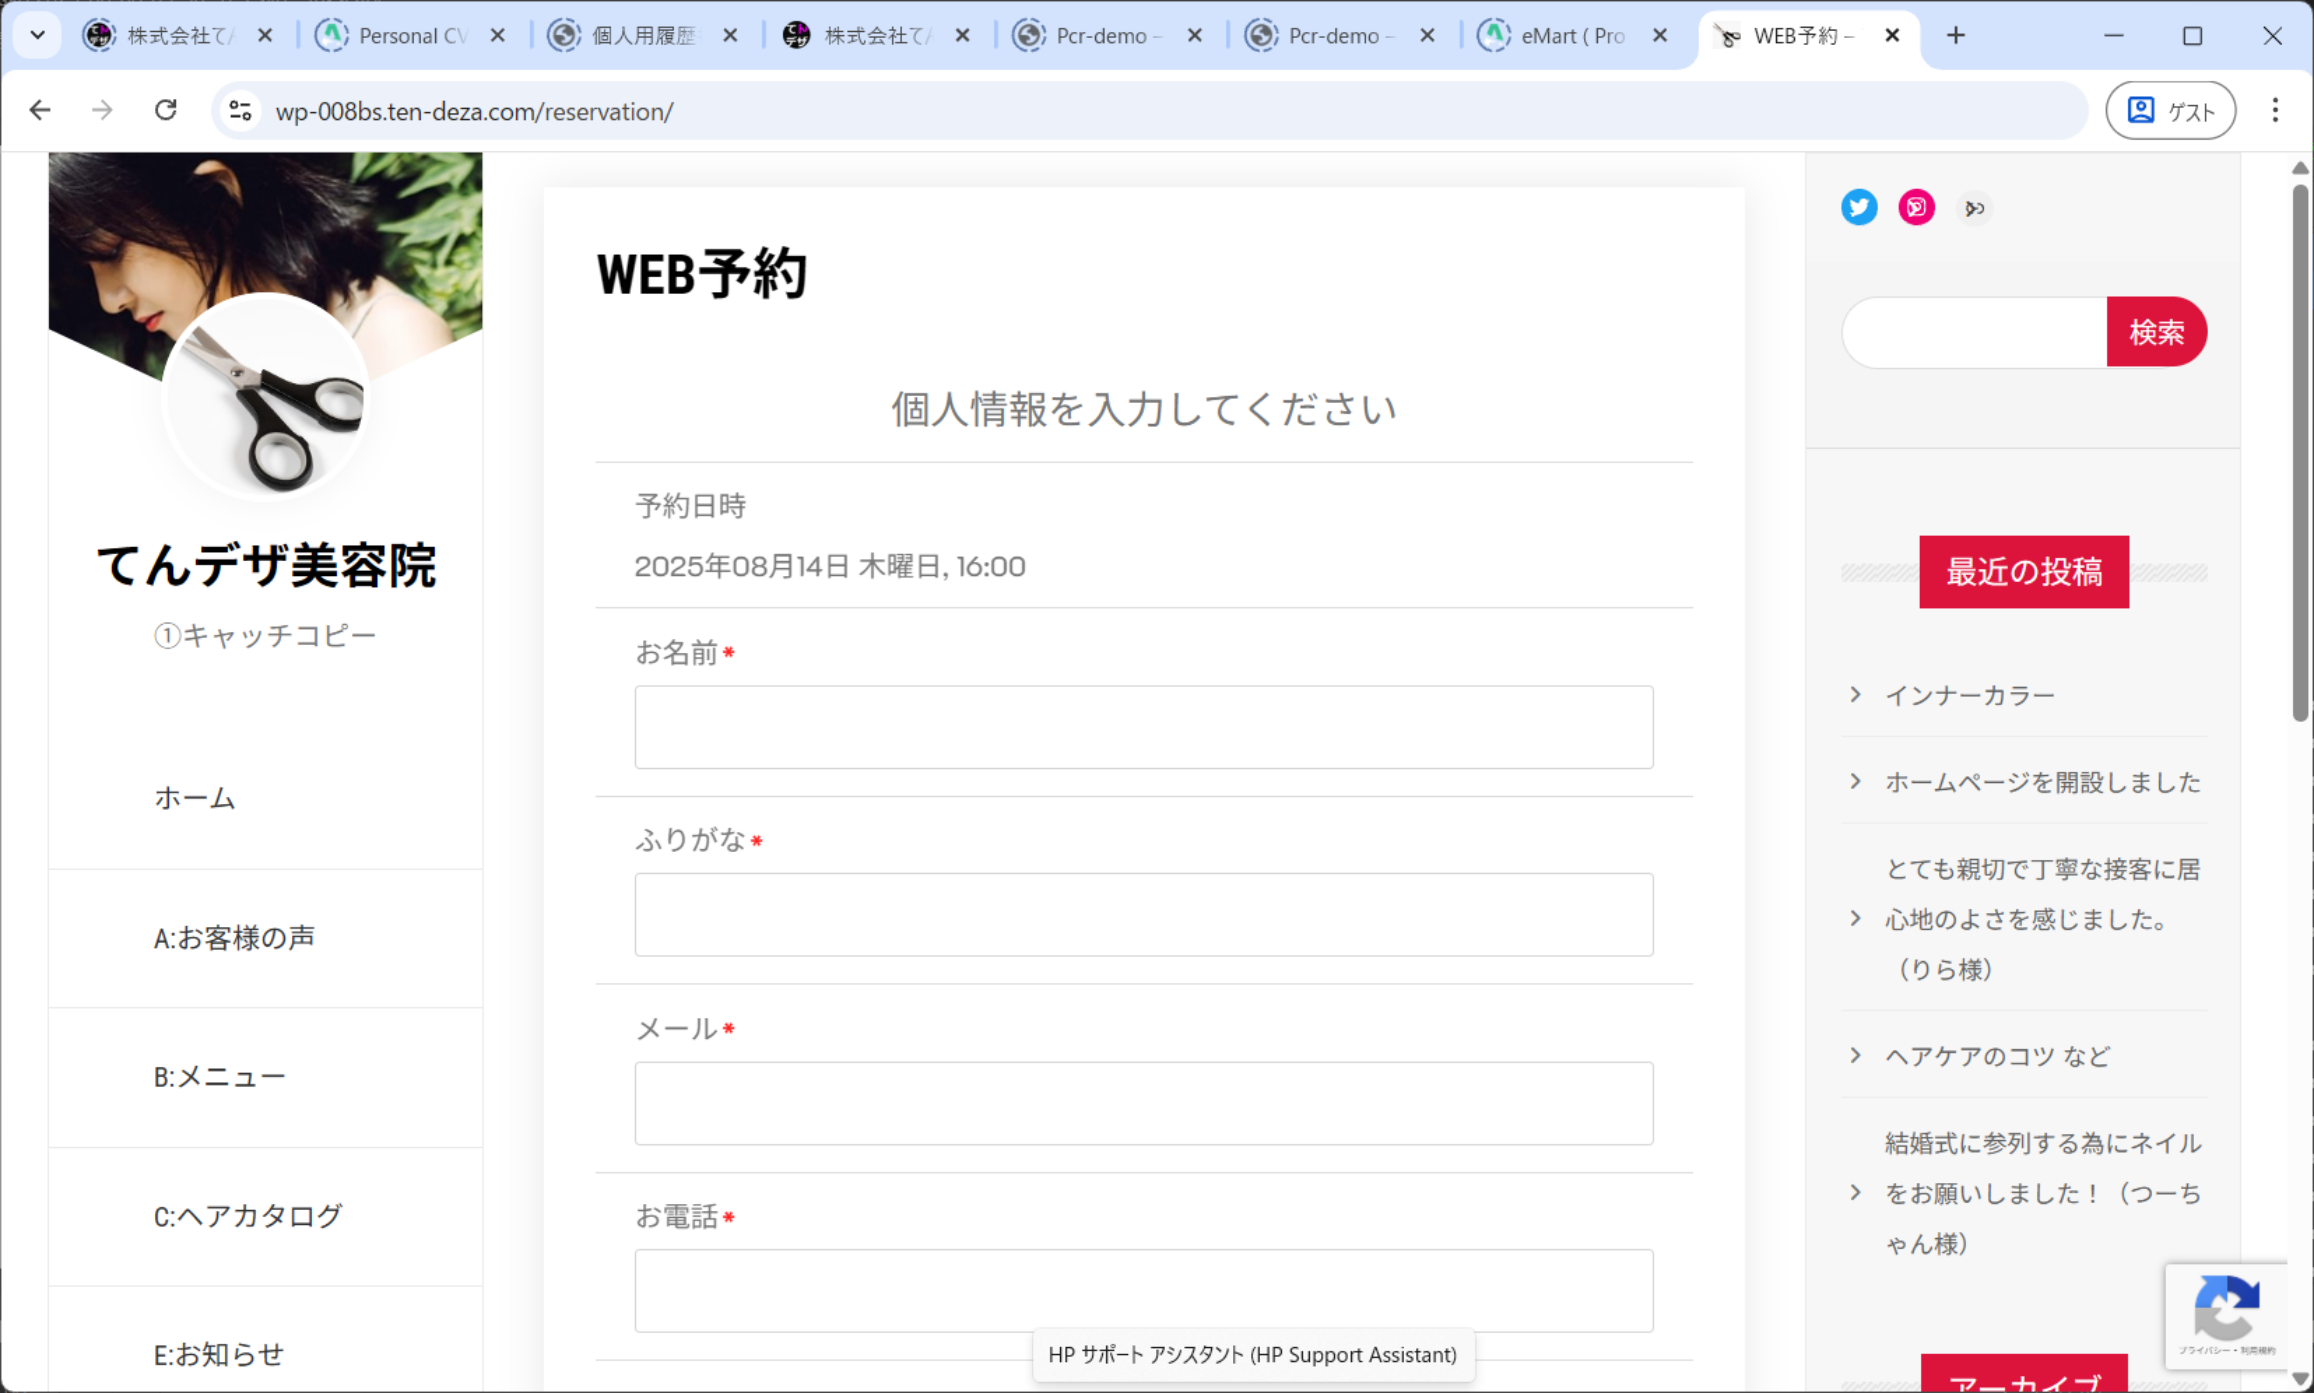
Task: Click the お名前 input field
Action: tap(1143, 727)
